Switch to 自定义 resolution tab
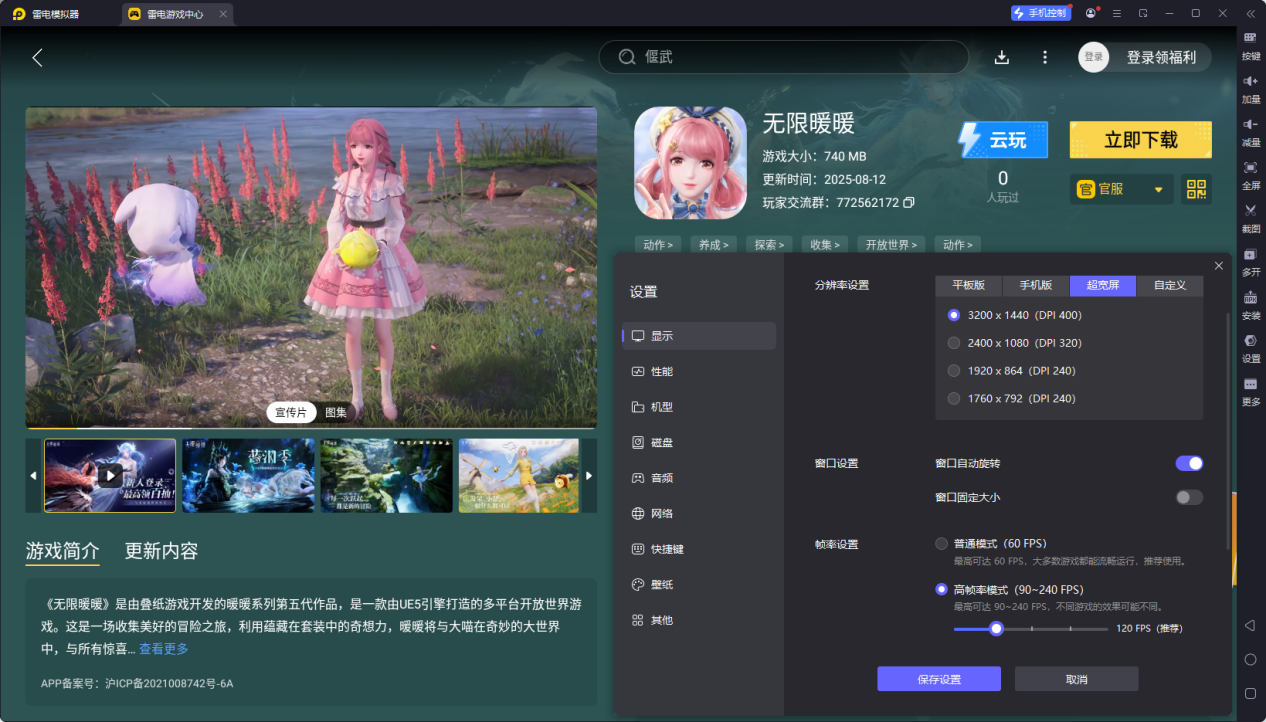This screenshot has width=1266, height=722. [x=1170, y=285]
